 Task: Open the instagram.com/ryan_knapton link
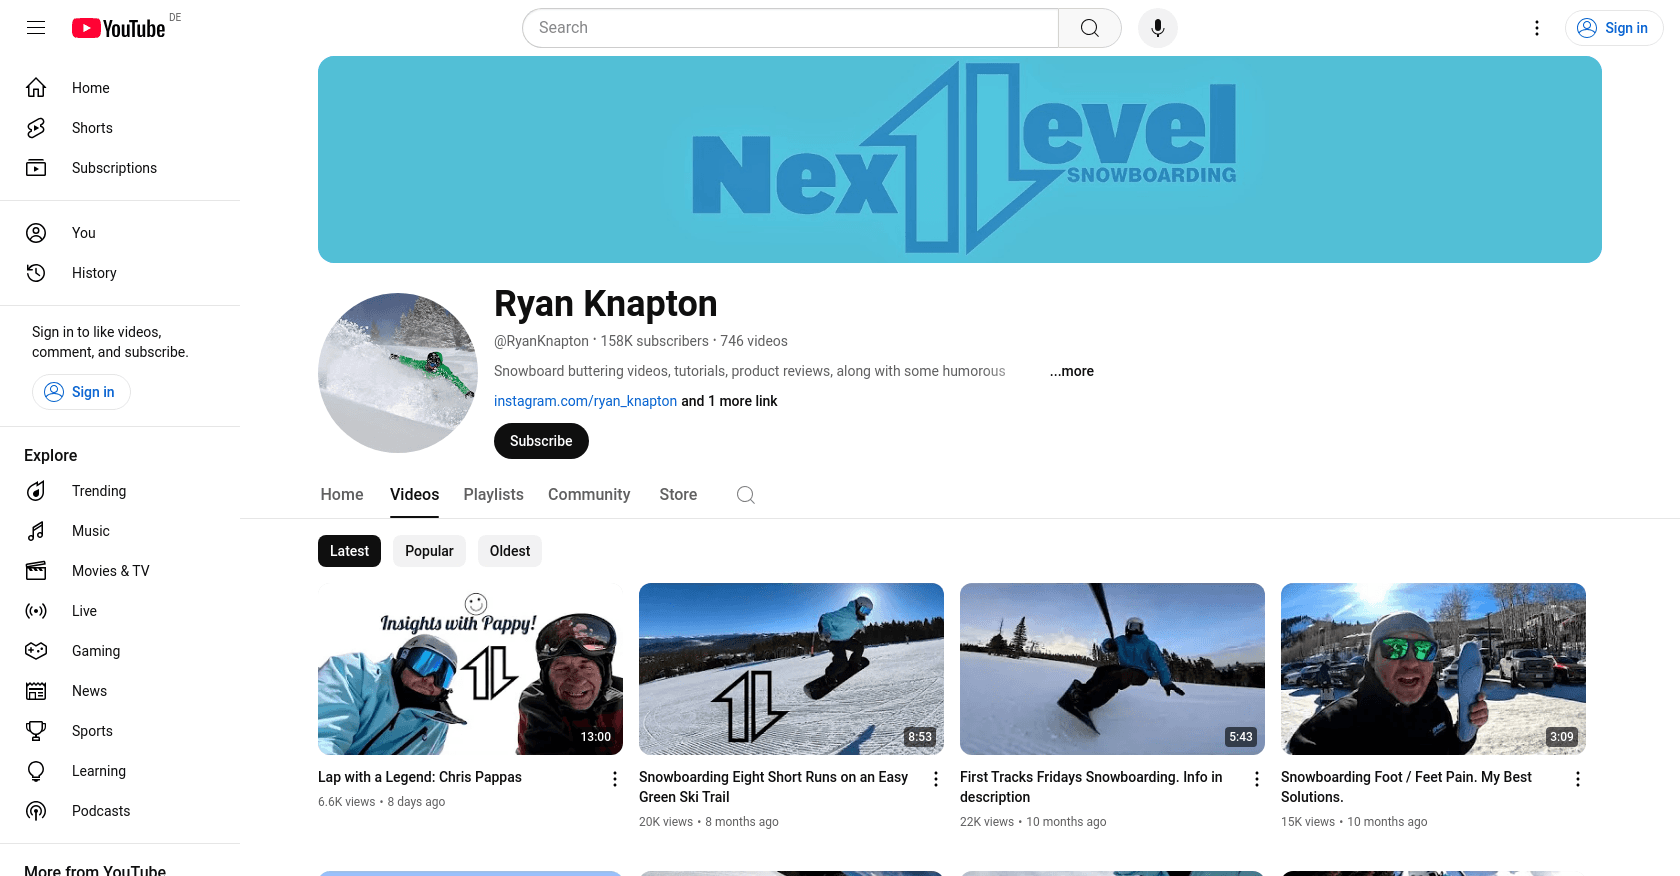tap(585, 401)
